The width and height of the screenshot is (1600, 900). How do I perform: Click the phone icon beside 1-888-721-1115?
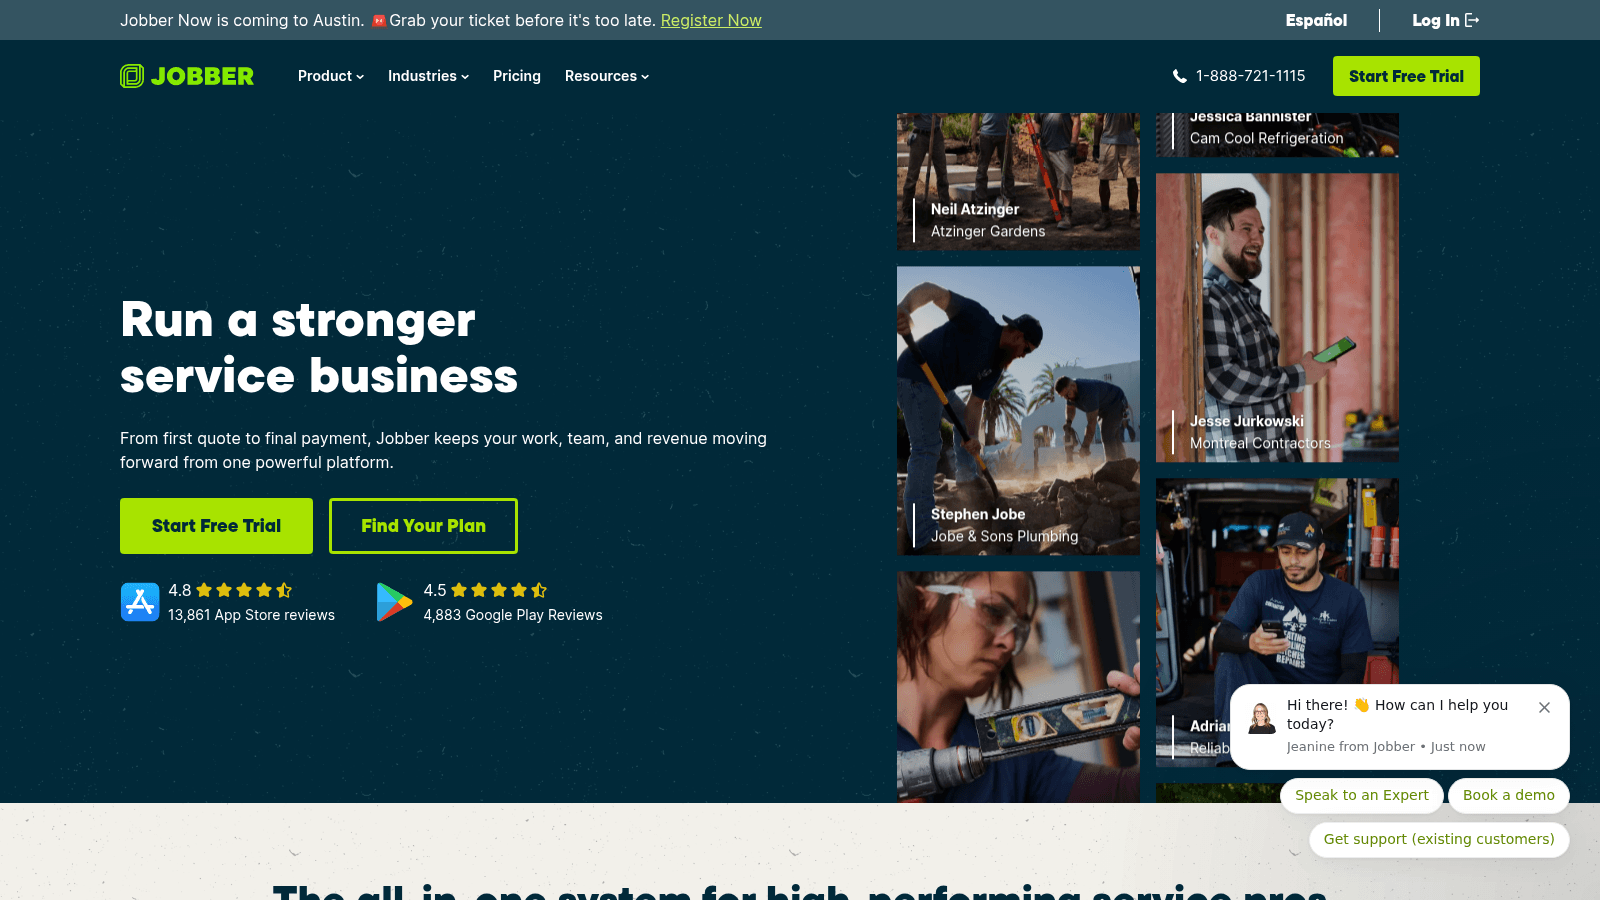point(1180,76)
